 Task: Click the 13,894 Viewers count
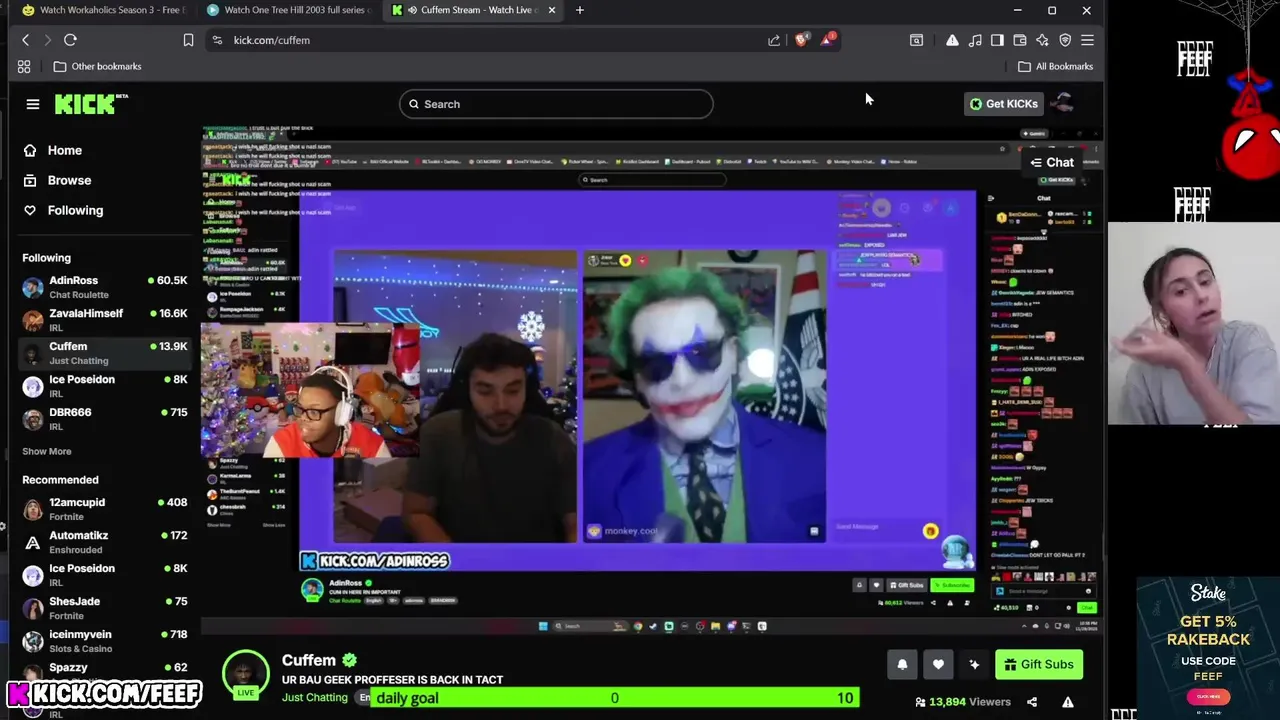click(x=962, y=702)
